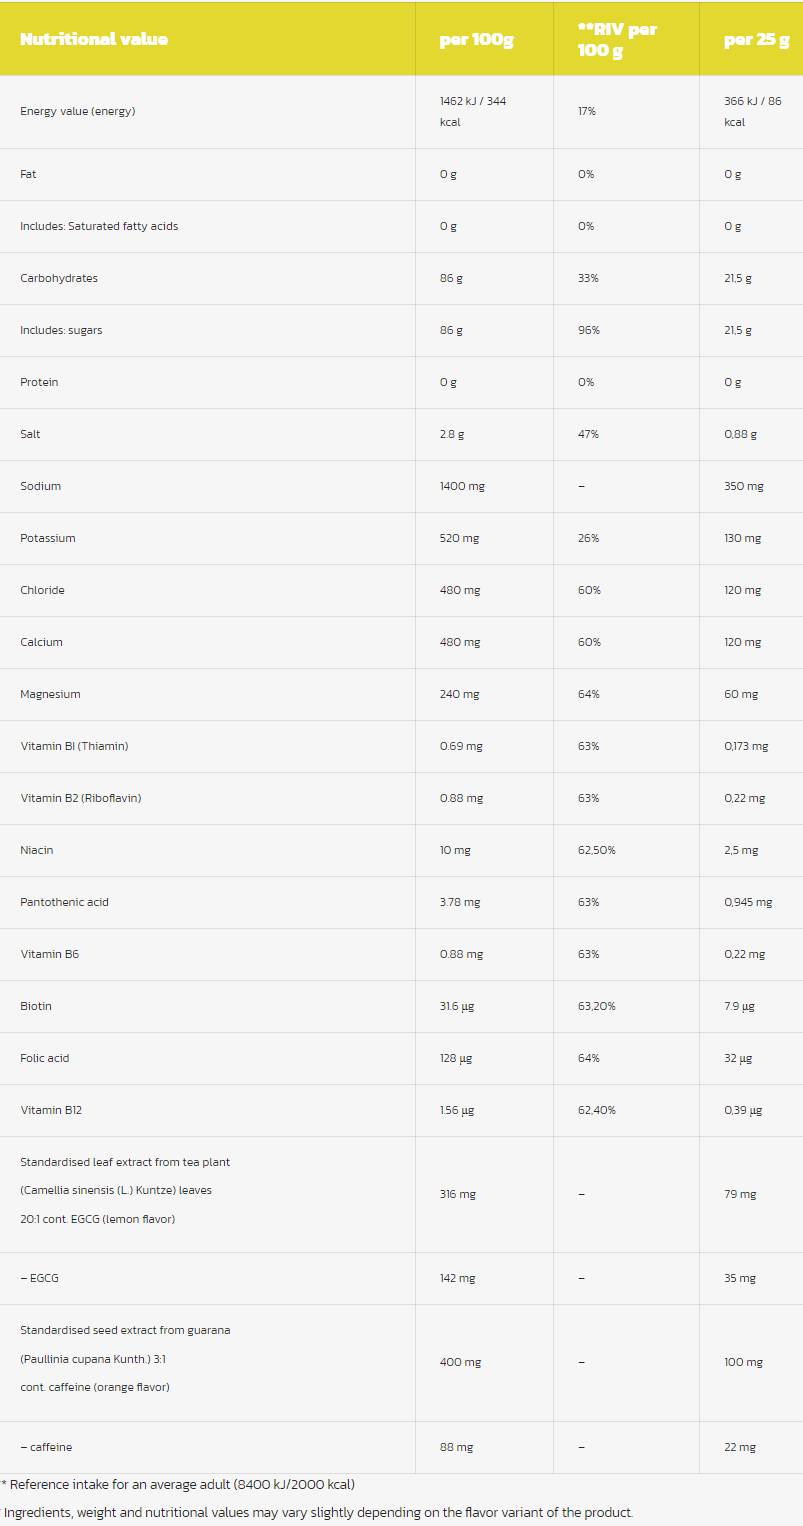Select the "Energy value (energy)" row label
The width and height of the screenshot is (803, 1526).
77,111
